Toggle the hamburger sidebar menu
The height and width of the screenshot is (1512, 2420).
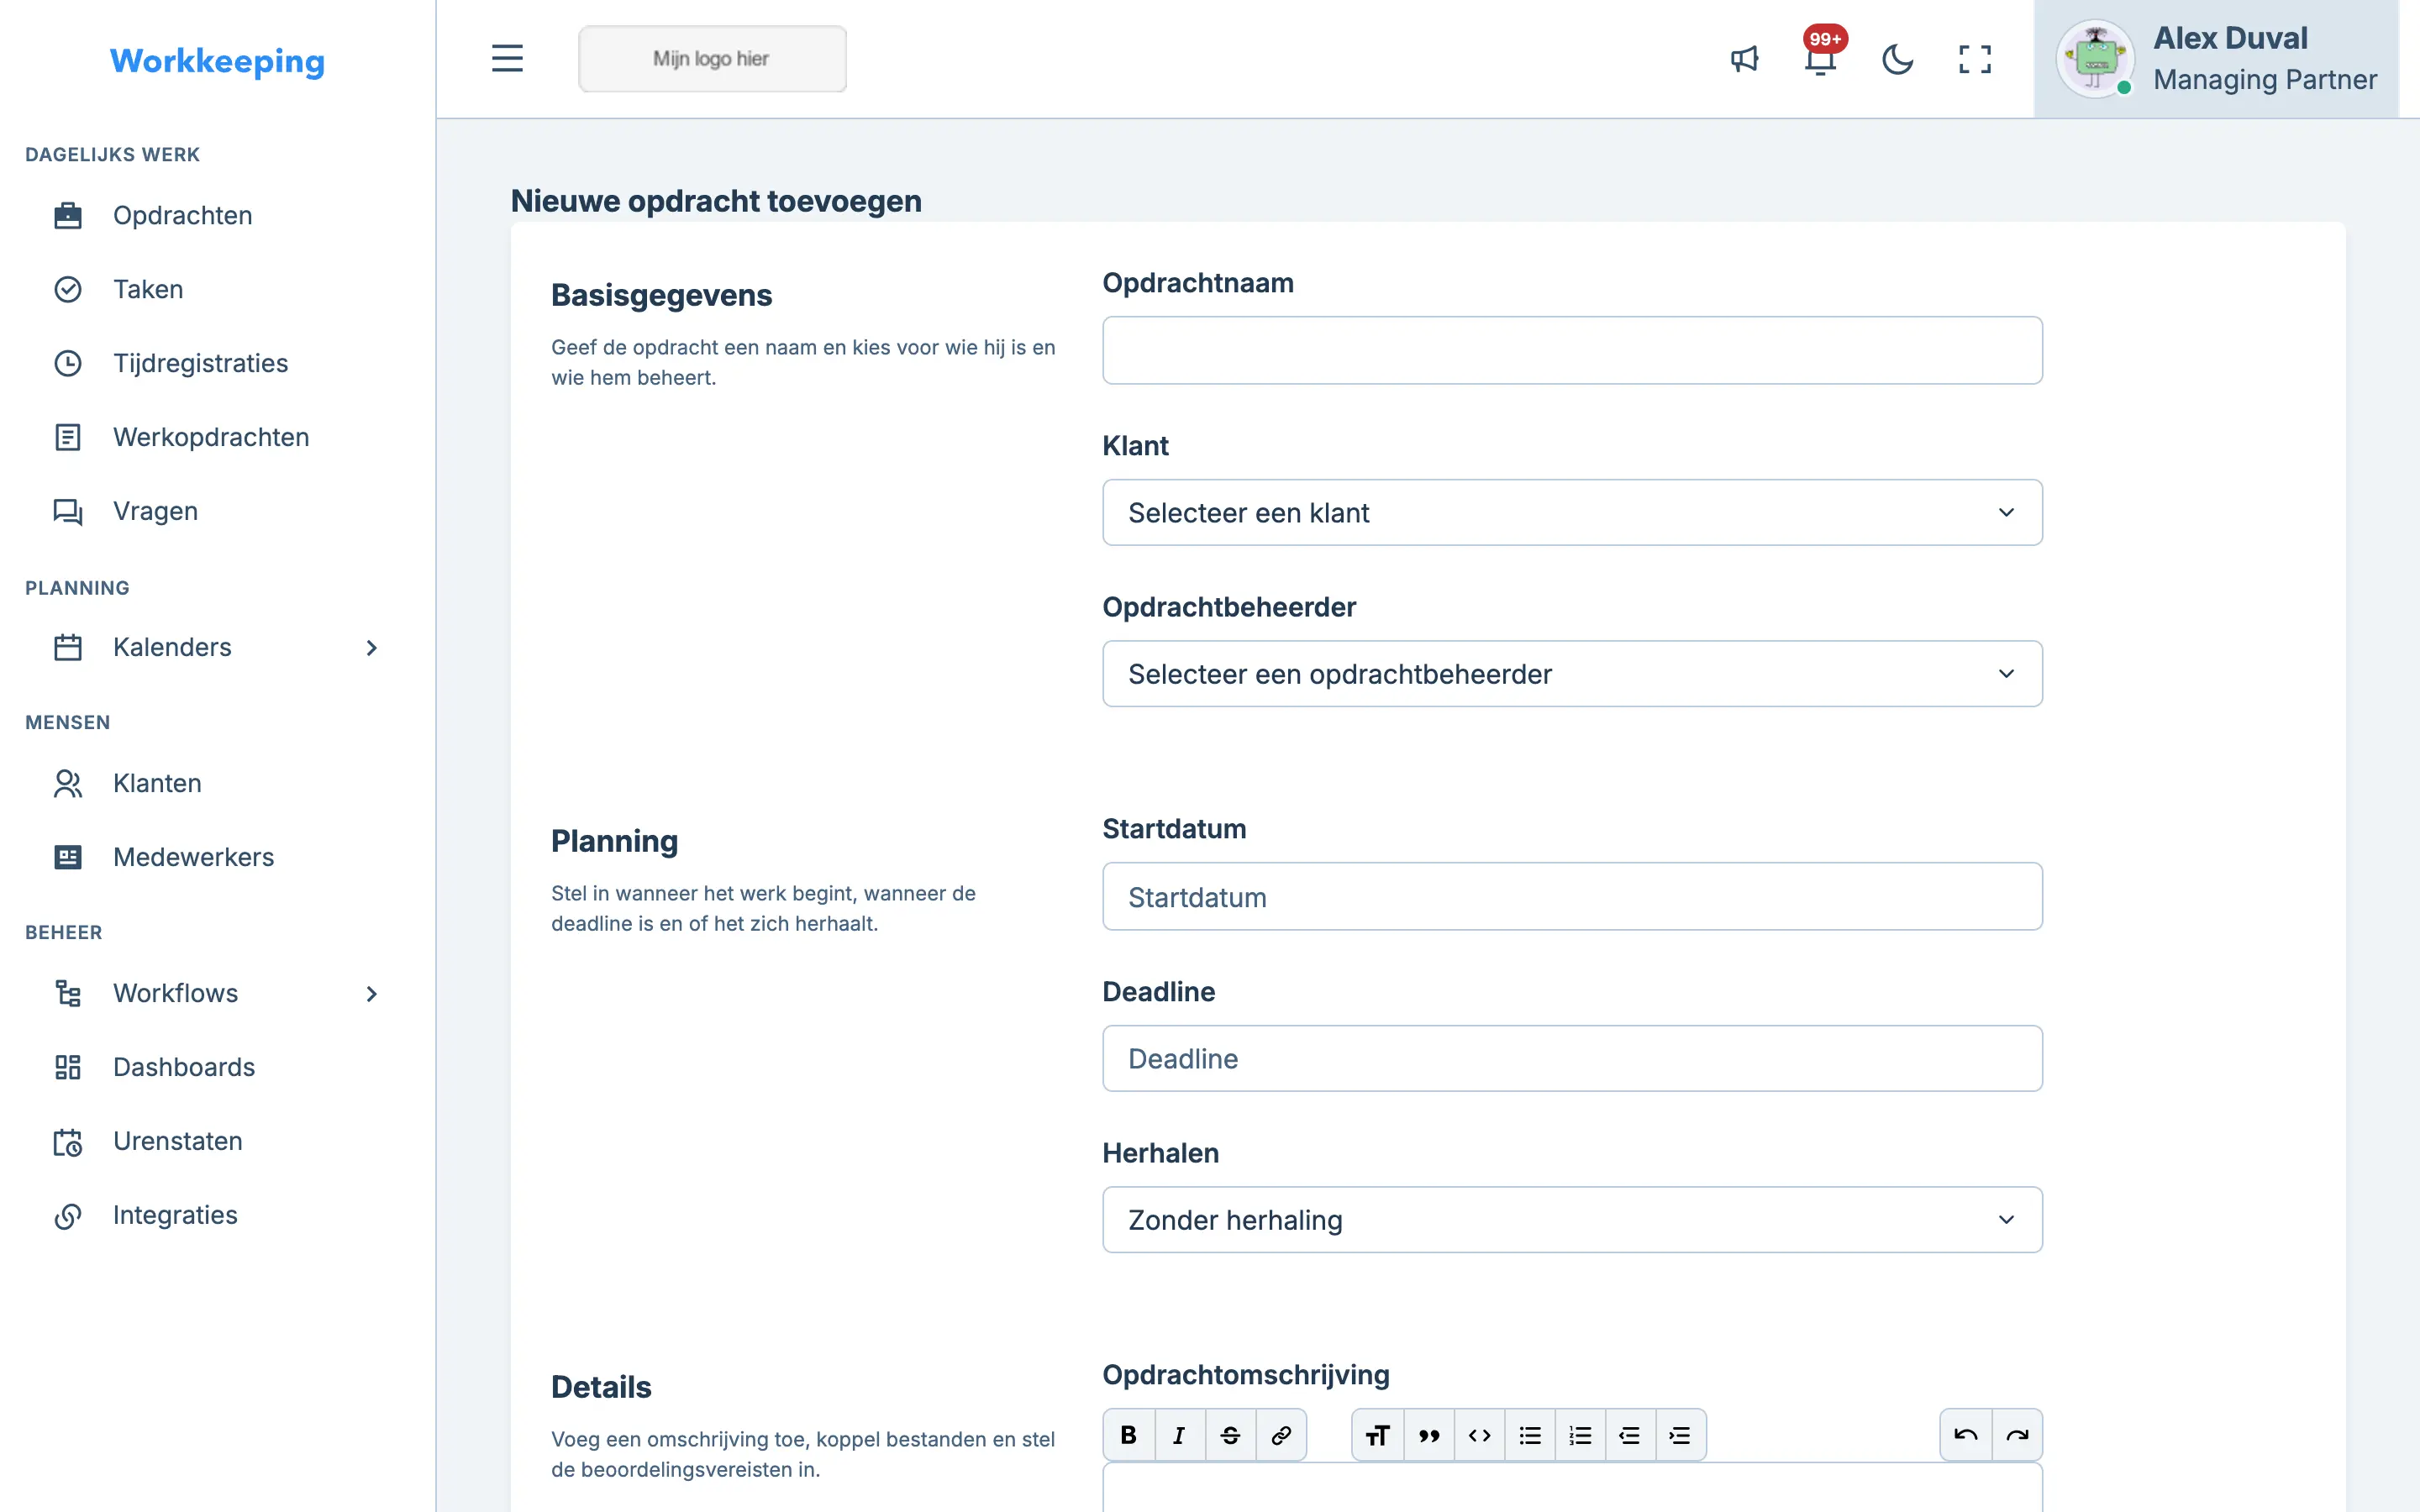click(x=507, y=58)
